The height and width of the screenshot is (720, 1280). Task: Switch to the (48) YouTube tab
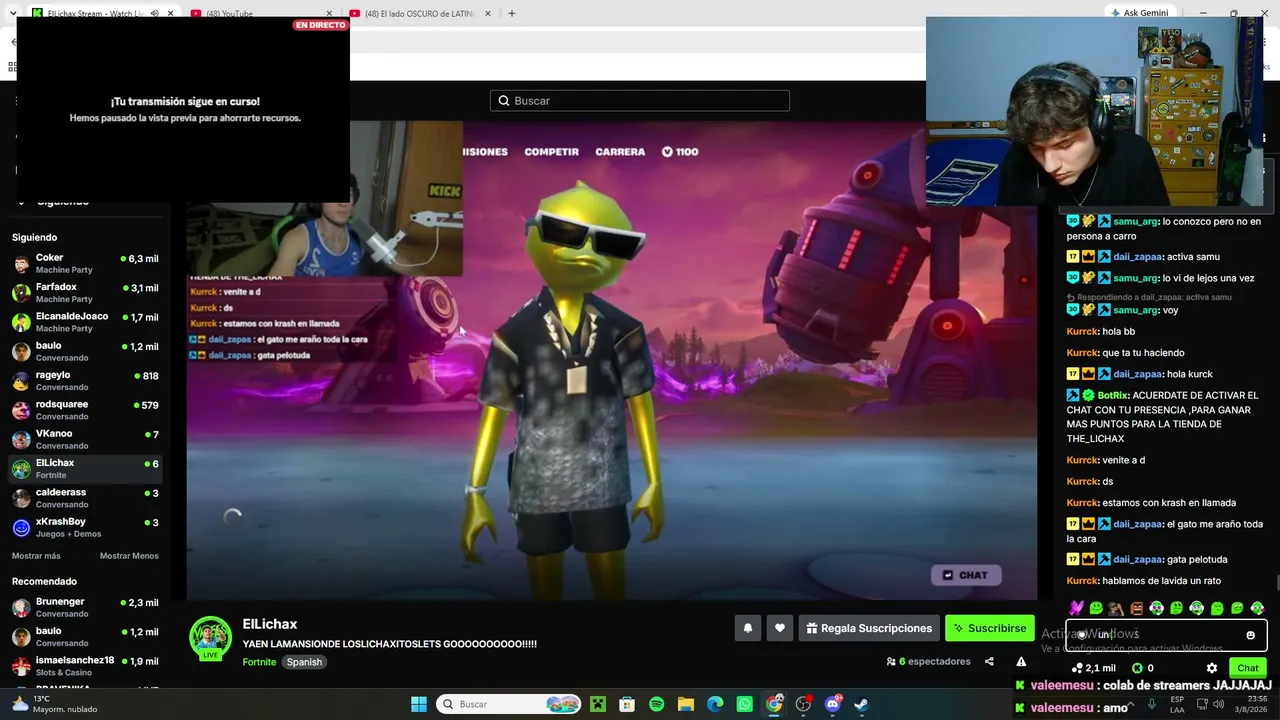pyautogui.click(x=260, y=13)
